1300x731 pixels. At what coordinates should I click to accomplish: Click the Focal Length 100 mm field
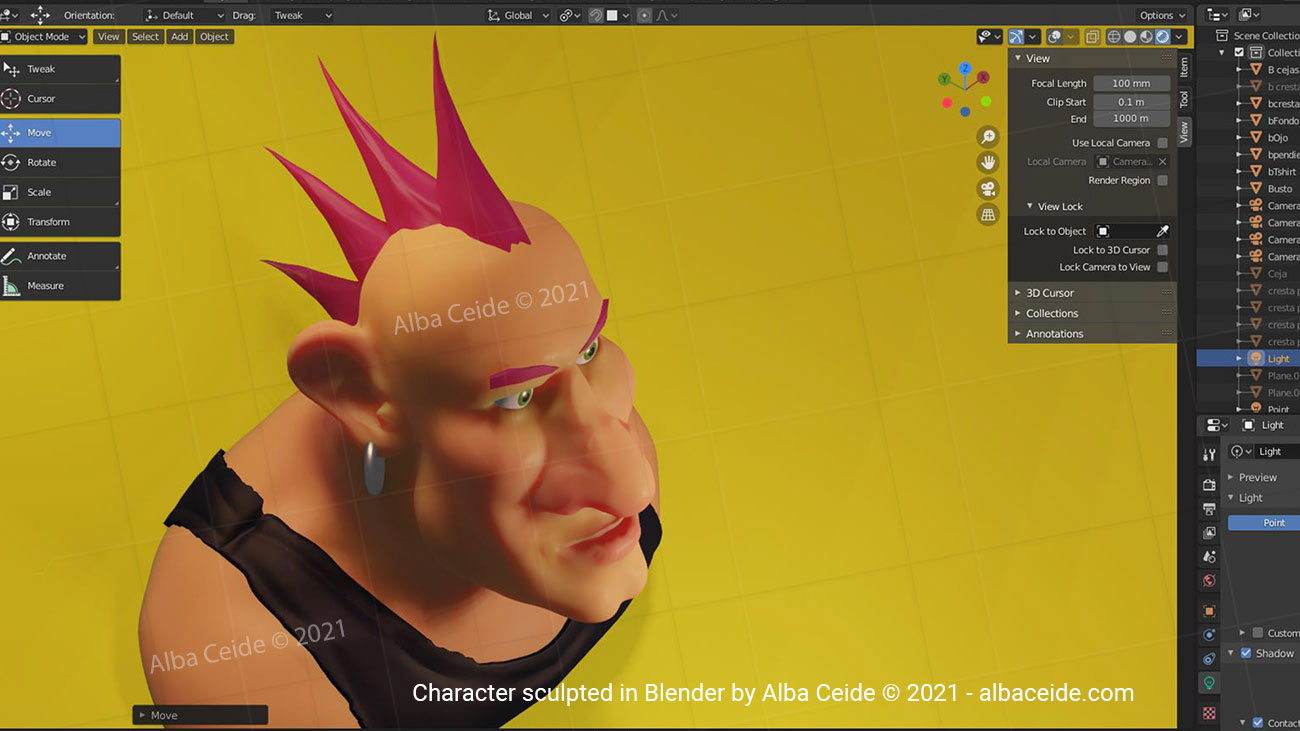[x=1131, y=84]
